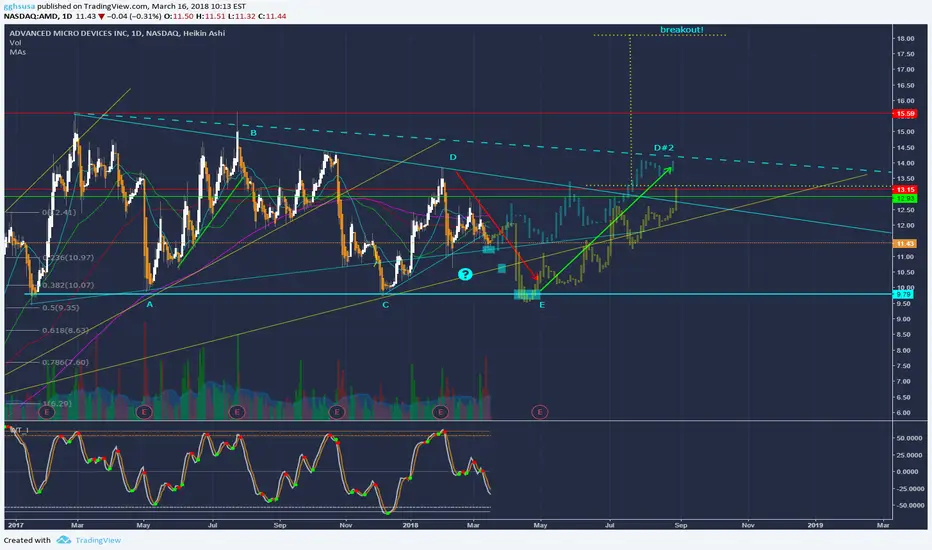Click the Fibonacci label 0.382(10.07)

click(68, 285)
